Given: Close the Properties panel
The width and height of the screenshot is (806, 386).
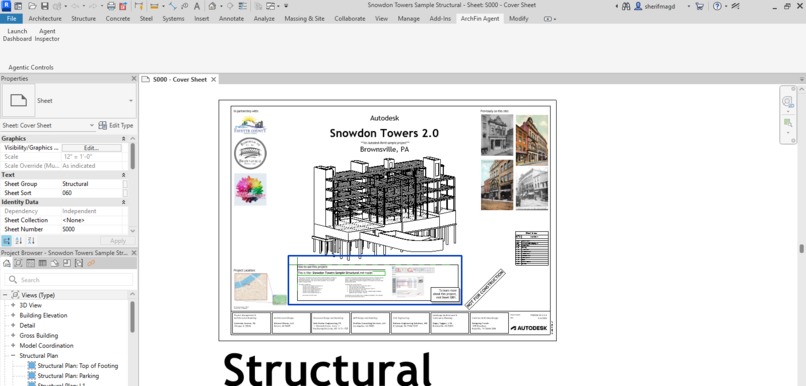Looking at the screenshot, I should pyautogui.click(x=134, y=79).
